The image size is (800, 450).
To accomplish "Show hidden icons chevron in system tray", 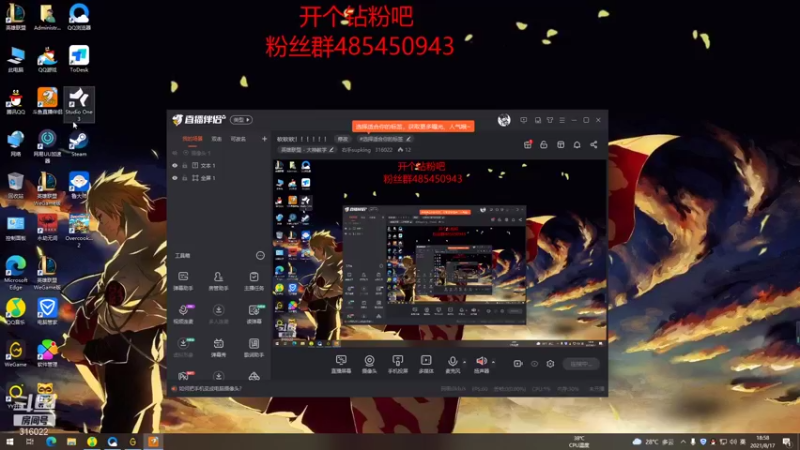I will 683,441.
